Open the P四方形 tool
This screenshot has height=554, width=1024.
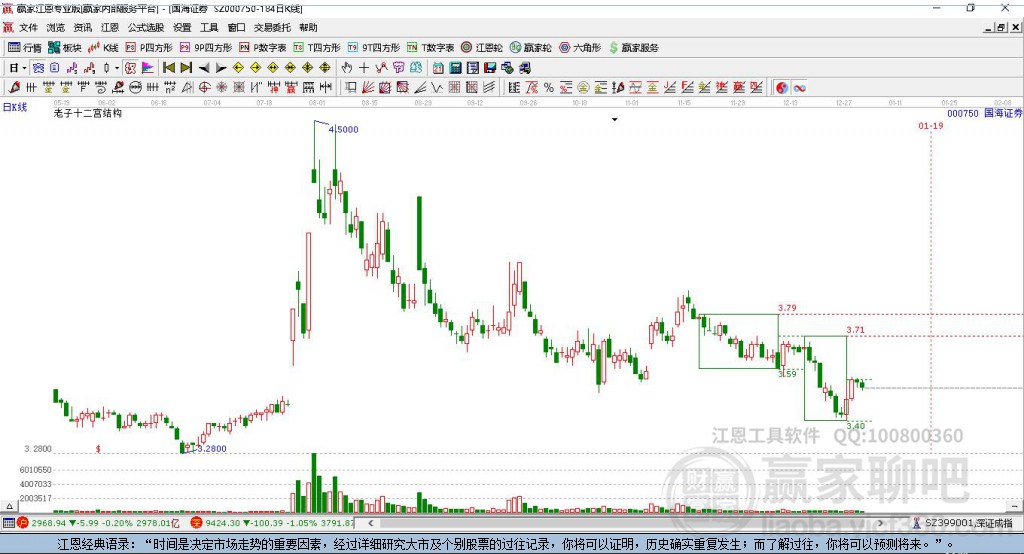click(x=149, y=48)
